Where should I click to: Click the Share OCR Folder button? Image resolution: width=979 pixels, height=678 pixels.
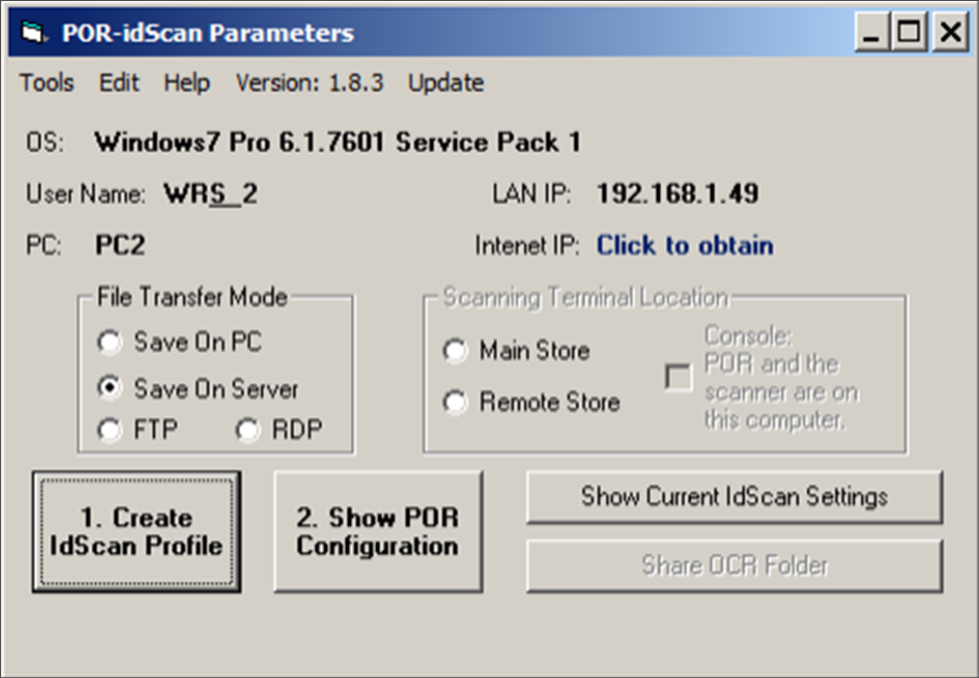point(734,566)
